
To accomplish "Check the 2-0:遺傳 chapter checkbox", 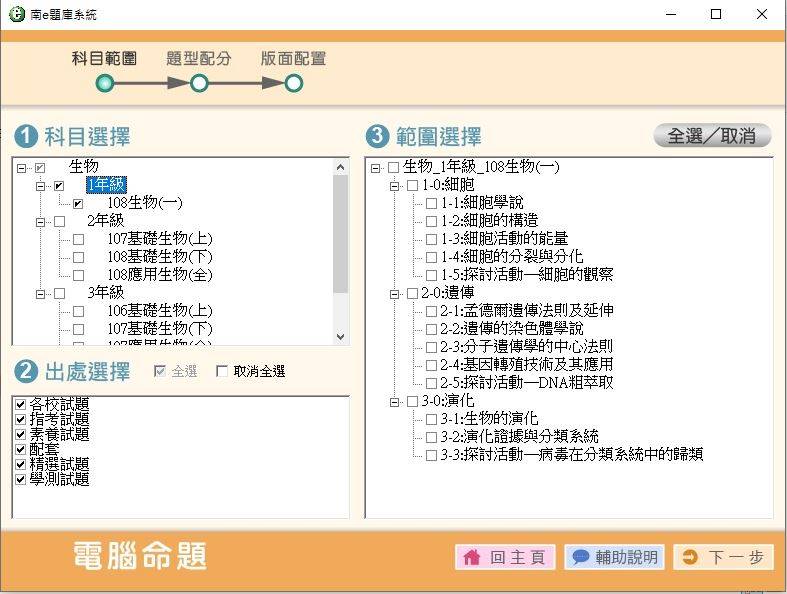I will pyautogui.click(x=412, y=293).
